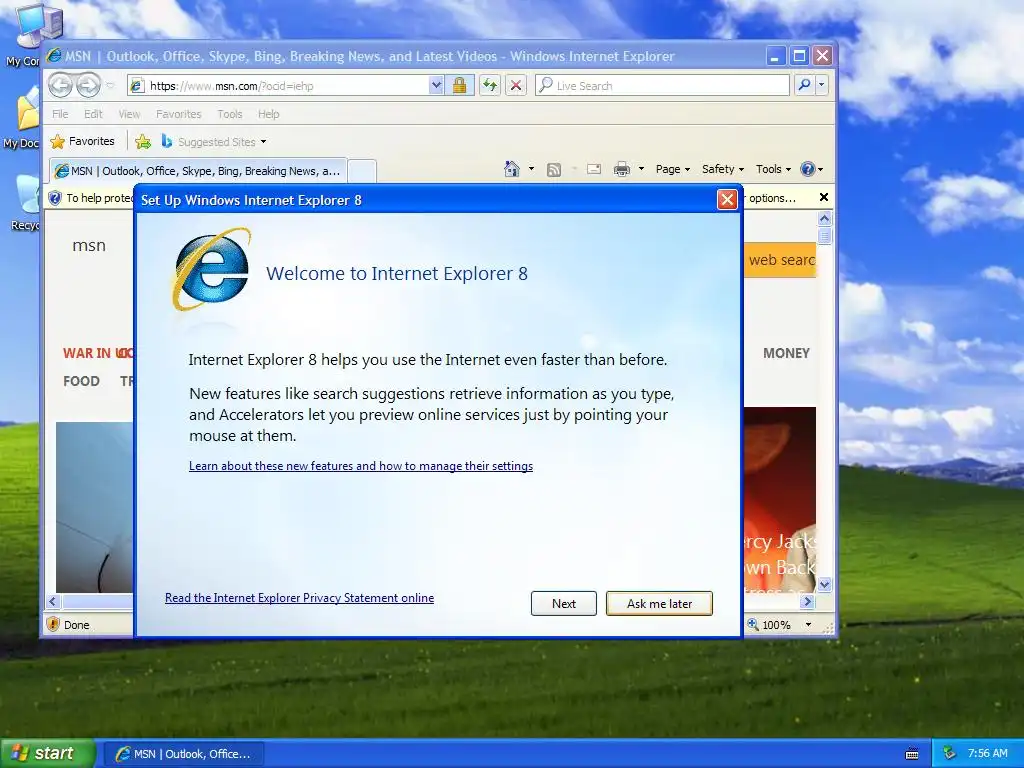Click the Windows Start button
Image resolution: width=1024 pixels, height=768 pixels.
pos(48,753)
